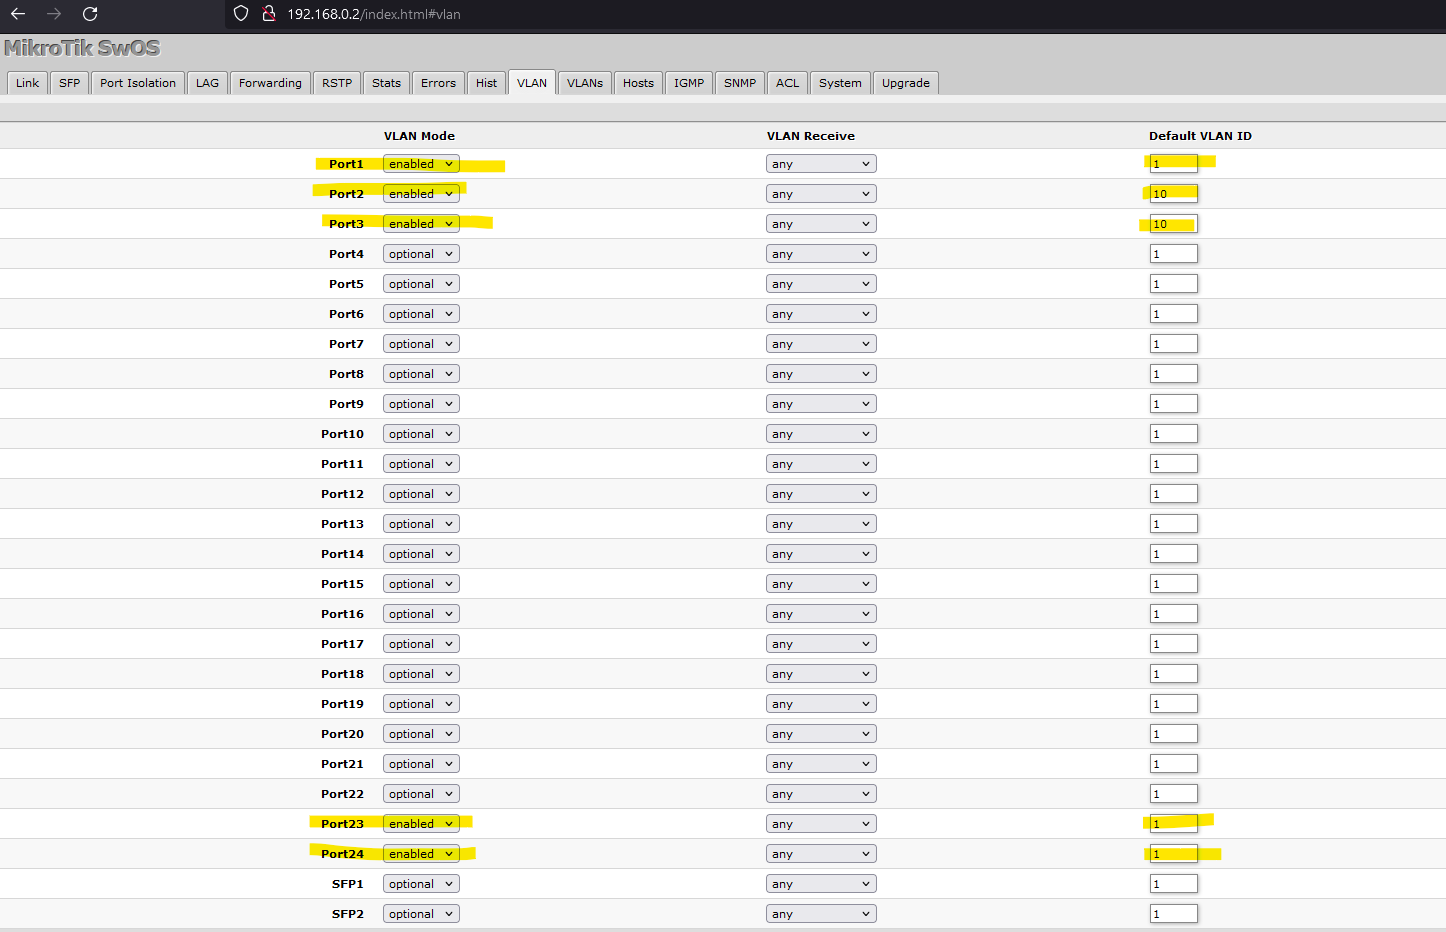Viewport: 1446px width, 932px height.
Task: Open Port24 VLAN Receive dropdown
Action: pyautogui.click(x=821, y=854)
